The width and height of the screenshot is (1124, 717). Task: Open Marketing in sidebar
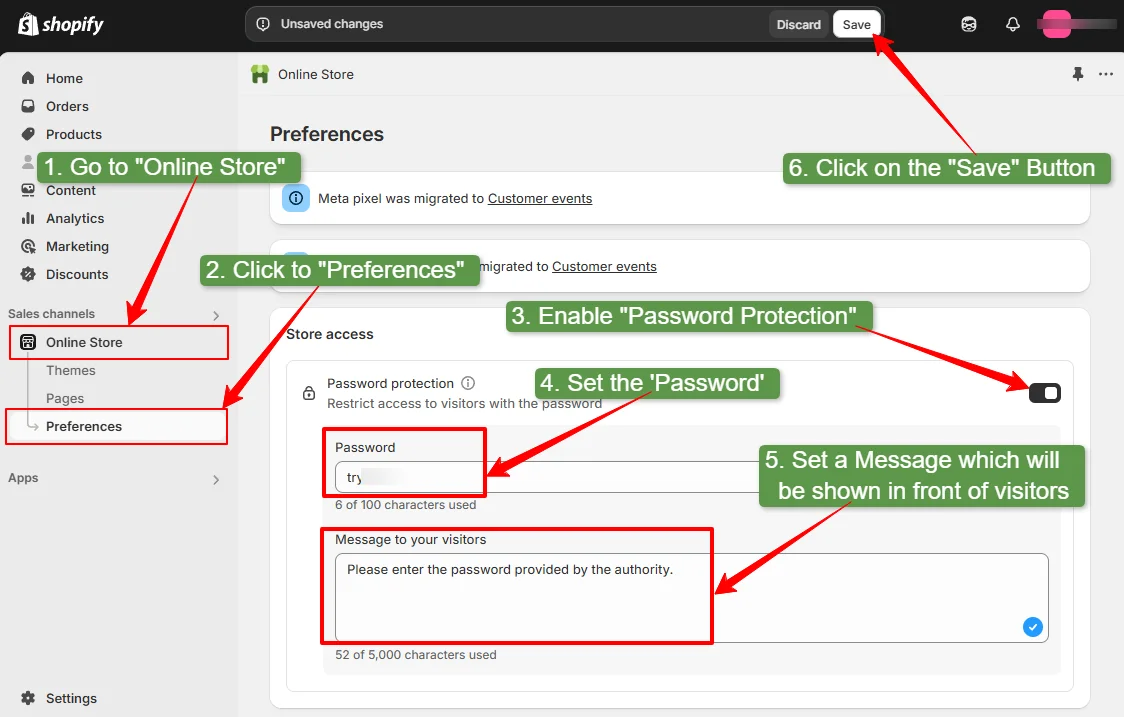(x=77, y=246)
